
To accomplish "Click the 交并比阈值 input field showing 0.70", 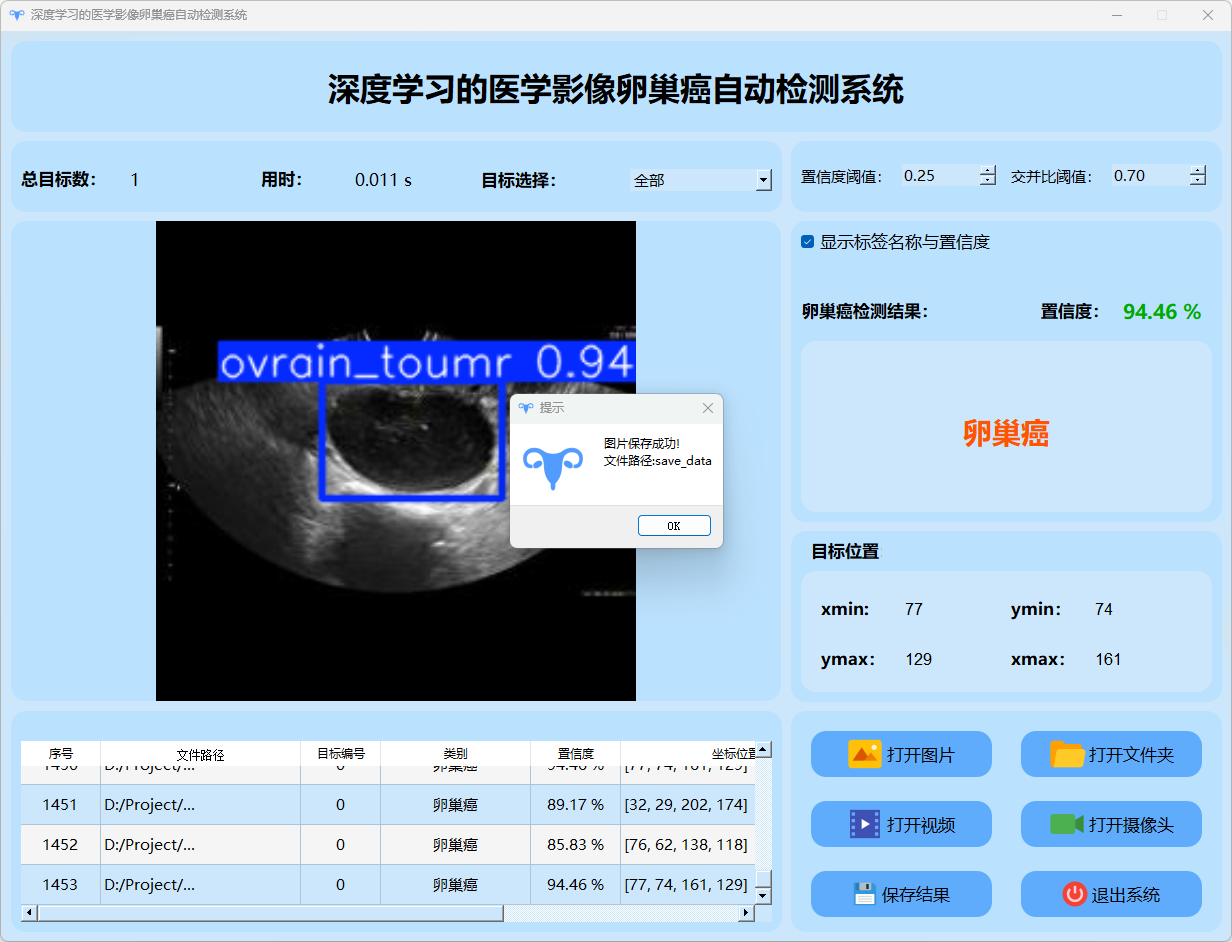I will point(1149,175).
